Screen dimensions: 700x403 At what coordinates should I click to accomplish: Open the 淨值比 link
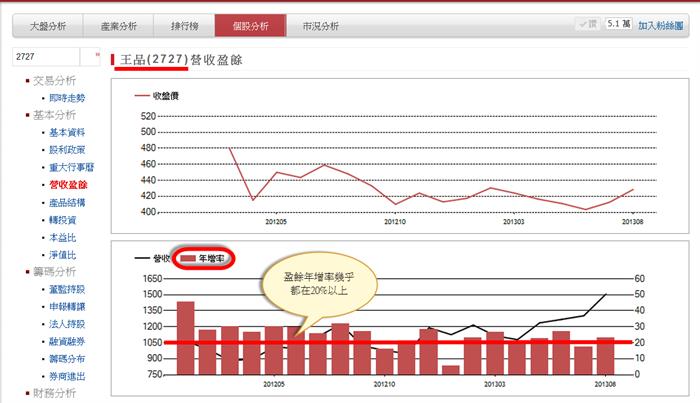(62, 255)
